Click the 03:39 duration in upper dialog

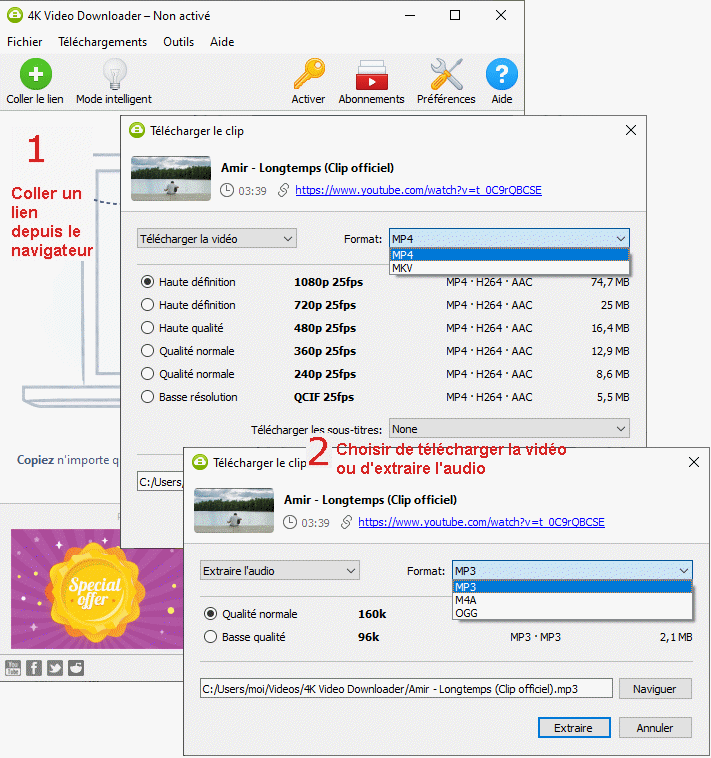[252, 190]
